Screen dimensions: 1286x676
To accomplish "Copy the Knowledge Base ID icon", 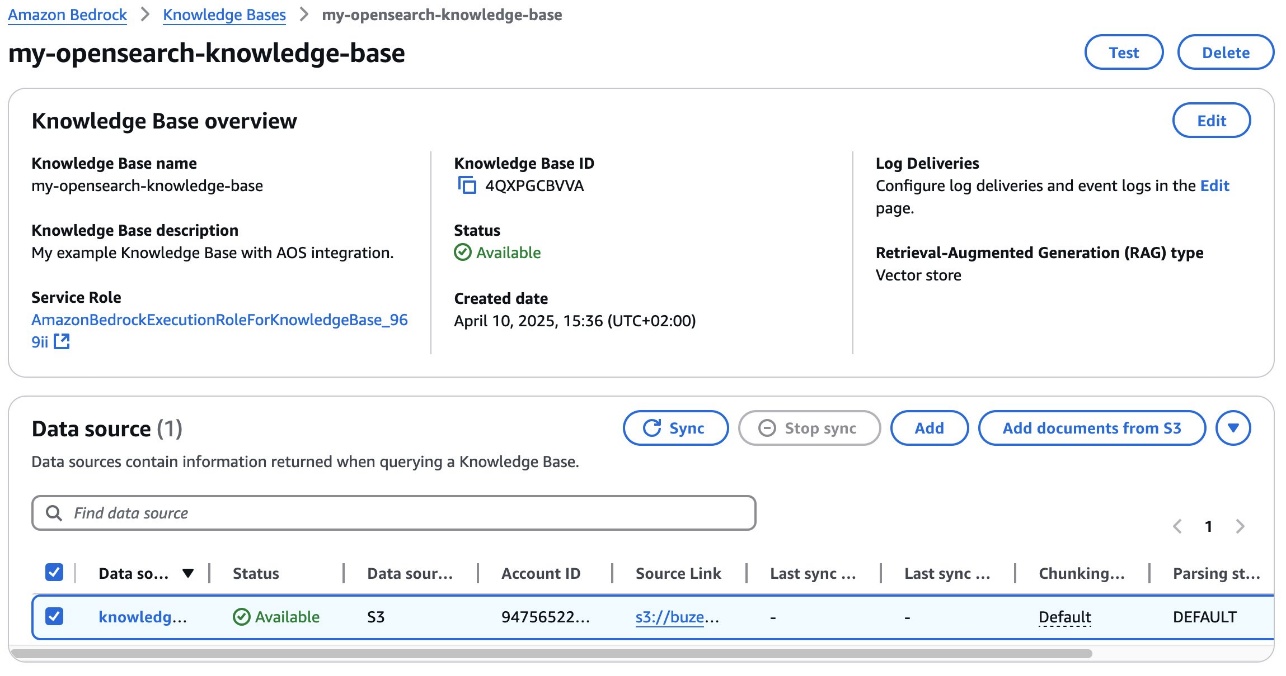I will pos(467,186).
